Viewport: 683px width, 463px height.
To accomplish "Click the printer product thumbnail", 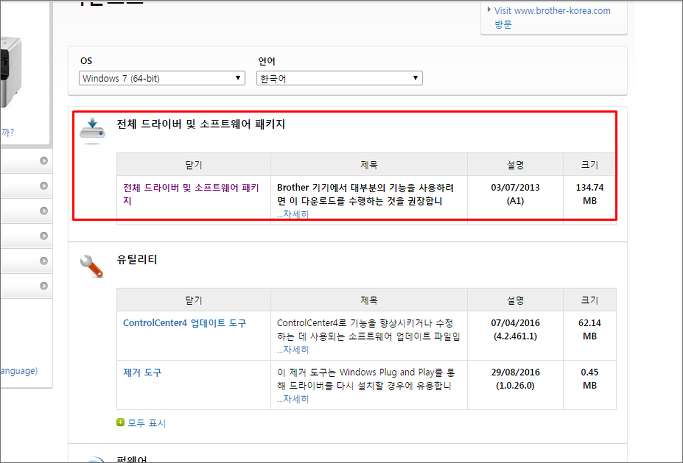I will [10, 72].
